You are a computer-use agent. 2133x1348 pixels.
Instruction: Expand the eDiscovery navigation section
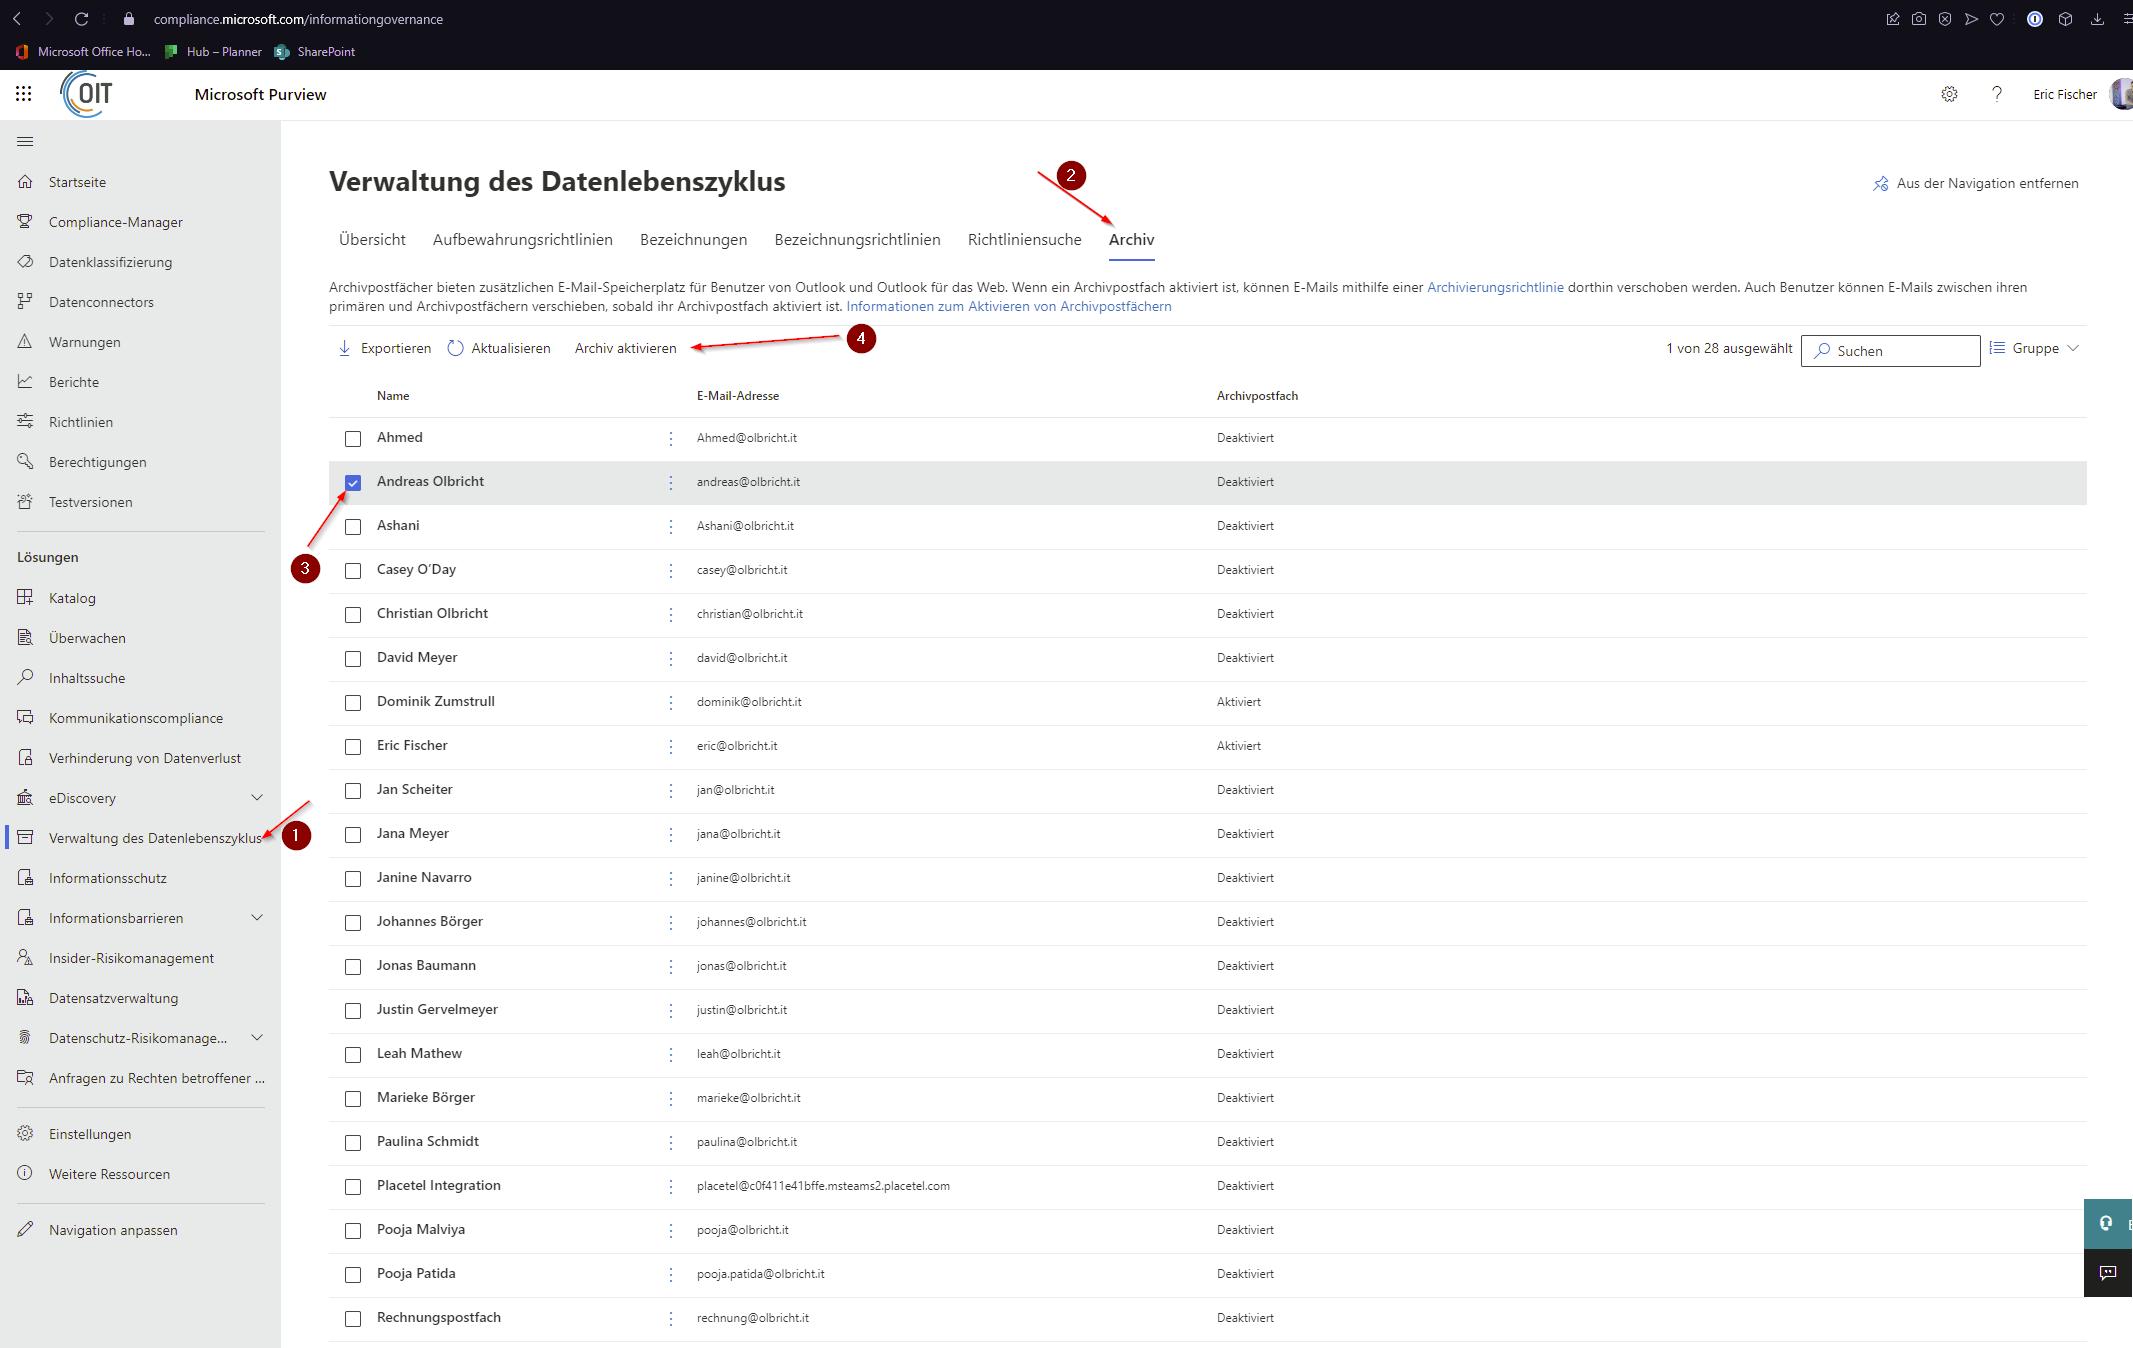click(257, 798)
